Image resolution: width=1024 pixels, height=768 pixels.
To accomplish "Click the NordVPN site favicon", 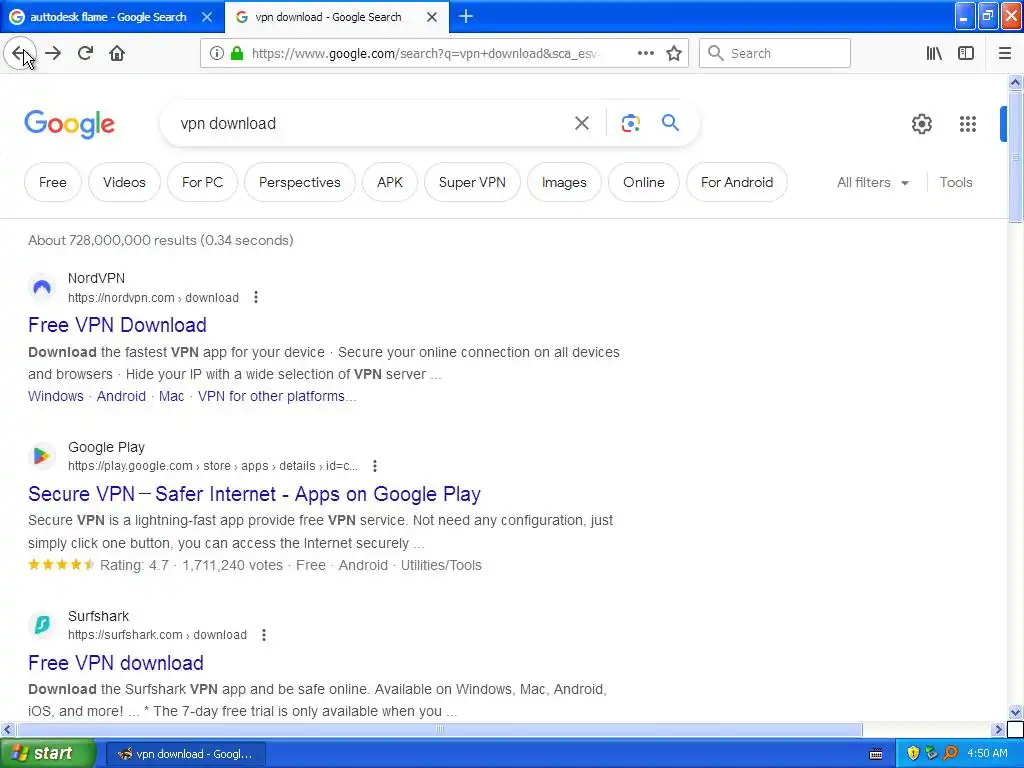I will [x=42, y=287].
